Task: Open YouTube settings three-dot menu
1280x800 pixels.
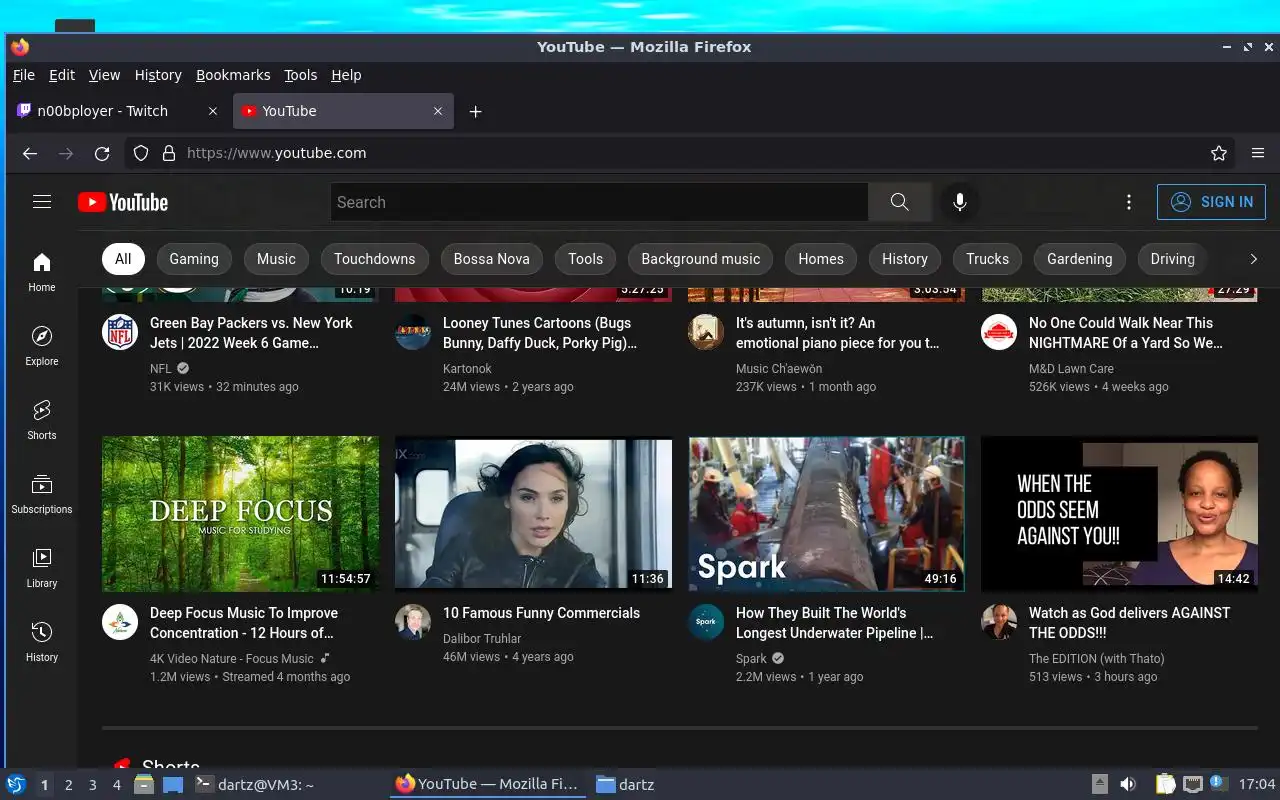Action: tap(1129, 202)
